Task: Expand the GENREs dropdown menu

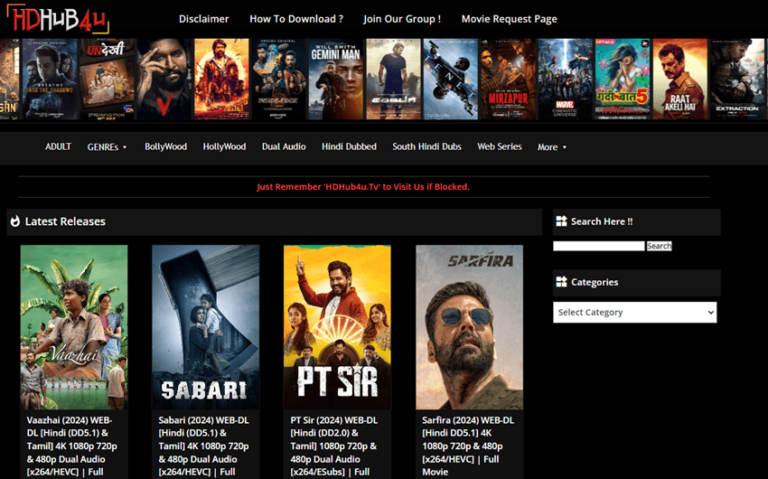Action: click(x=107, y=147)
